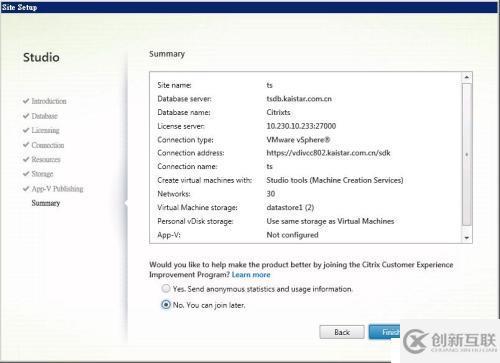Click the Personal vDisk storage label
This screenshot has width=500, height=363.
click(195, 221)
